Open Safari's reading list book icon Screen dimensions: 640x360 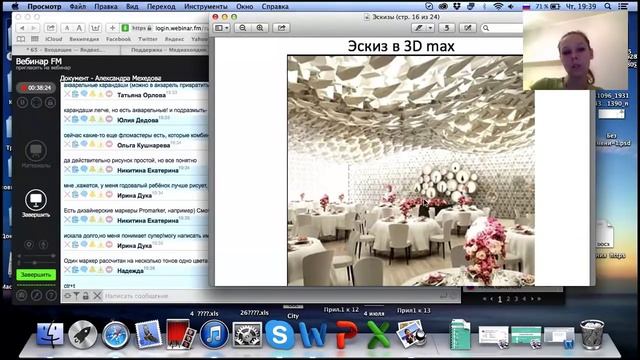21,39
